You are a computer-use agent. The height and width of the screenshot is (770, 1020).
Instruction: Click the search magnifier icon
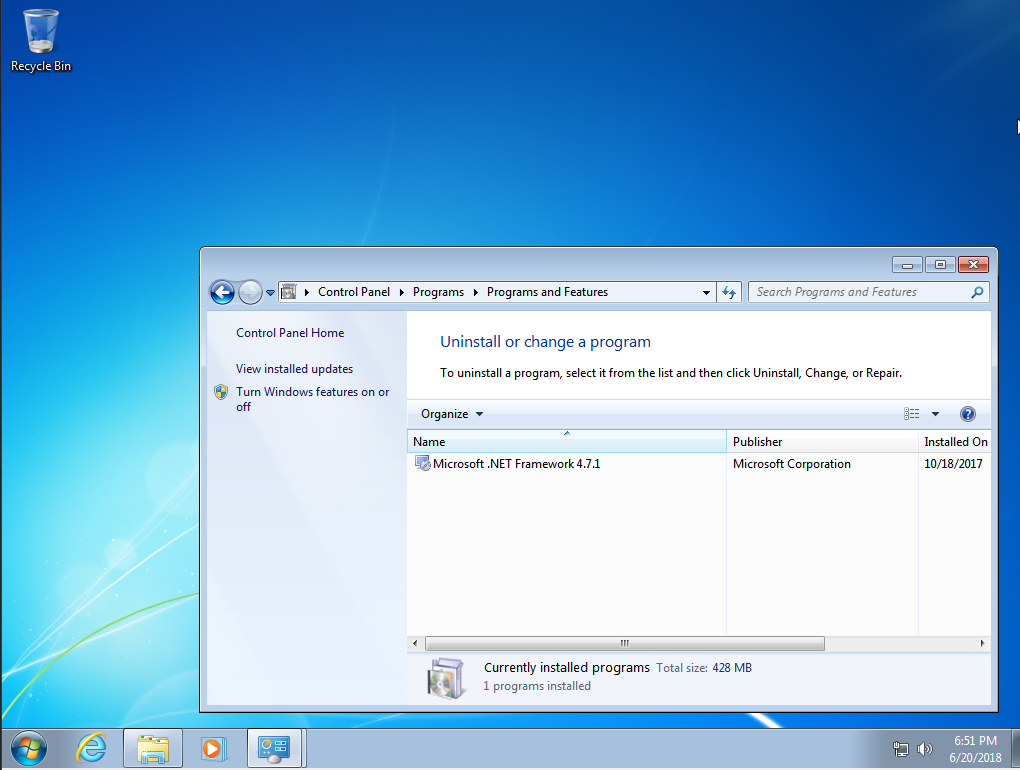(977, 292)
